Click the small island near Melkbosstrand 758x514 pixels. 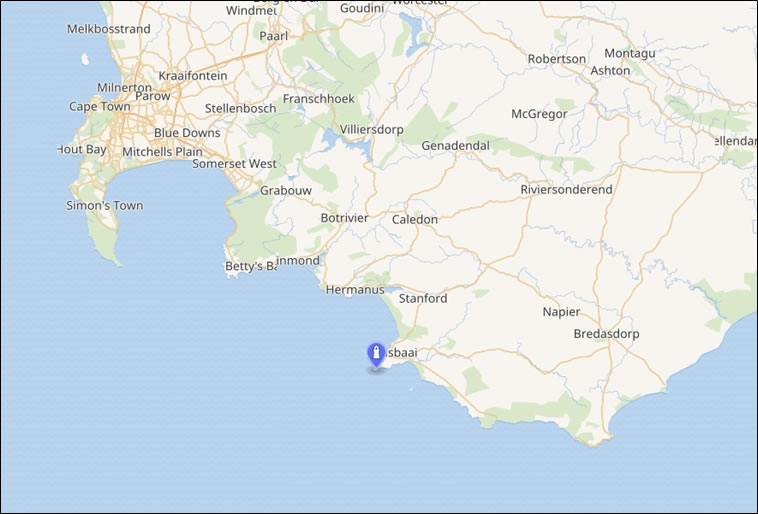(85, 59)
